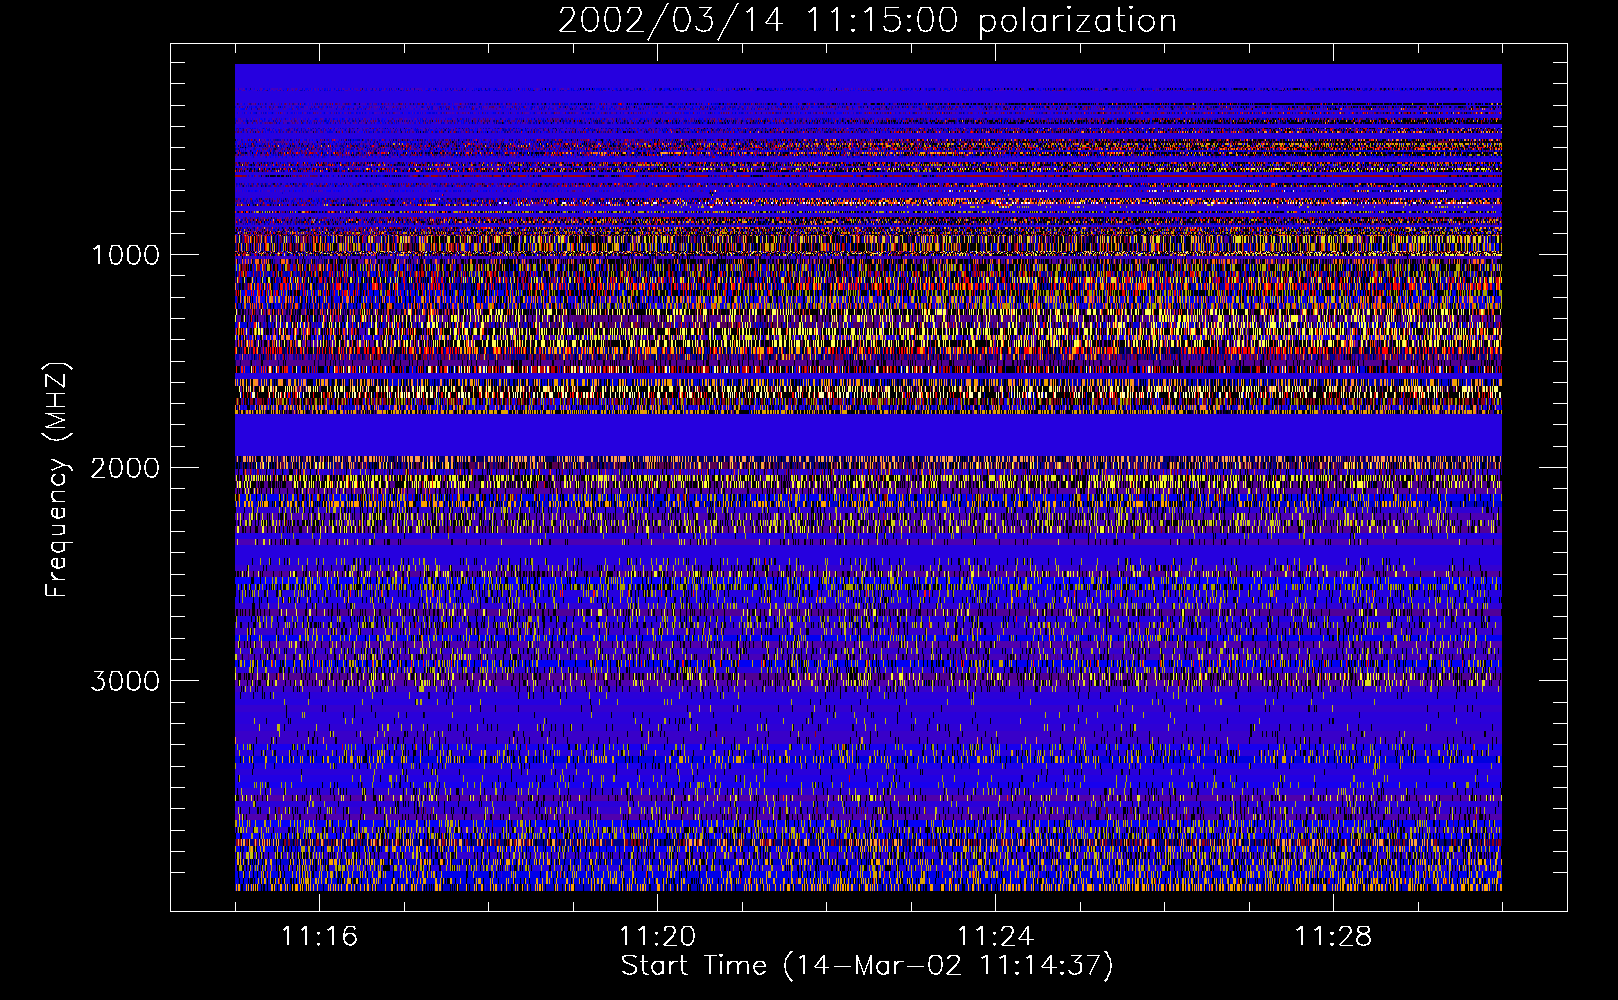Click the 3000 frequency tick label

pos(125,681)
